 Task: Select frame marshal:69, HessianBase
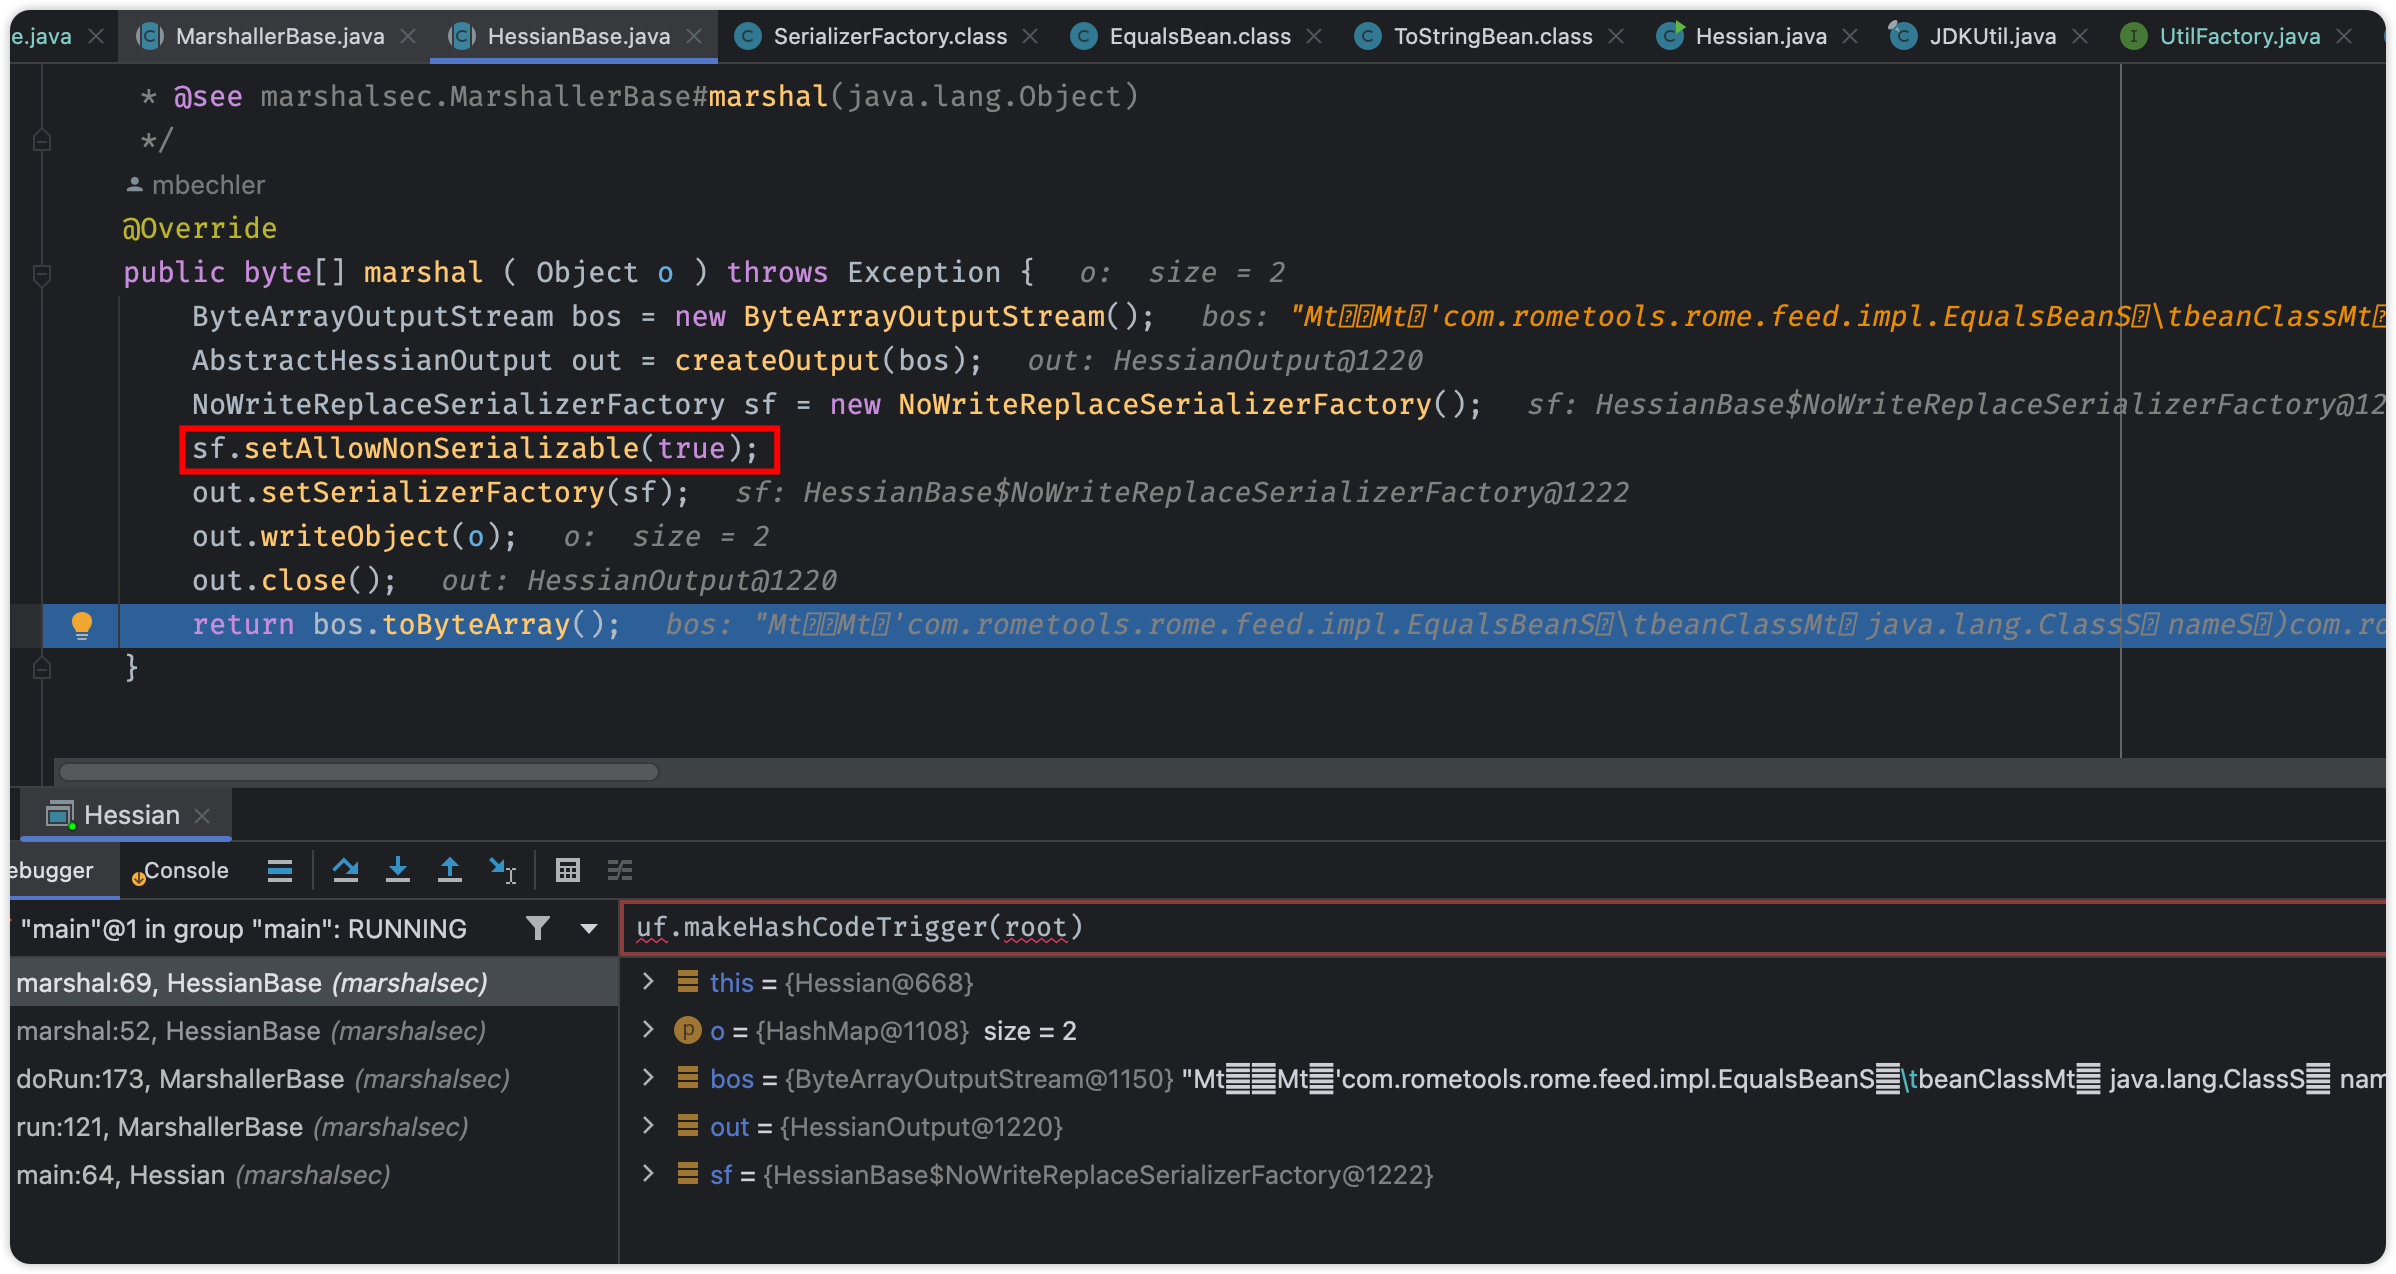(314, 983)
